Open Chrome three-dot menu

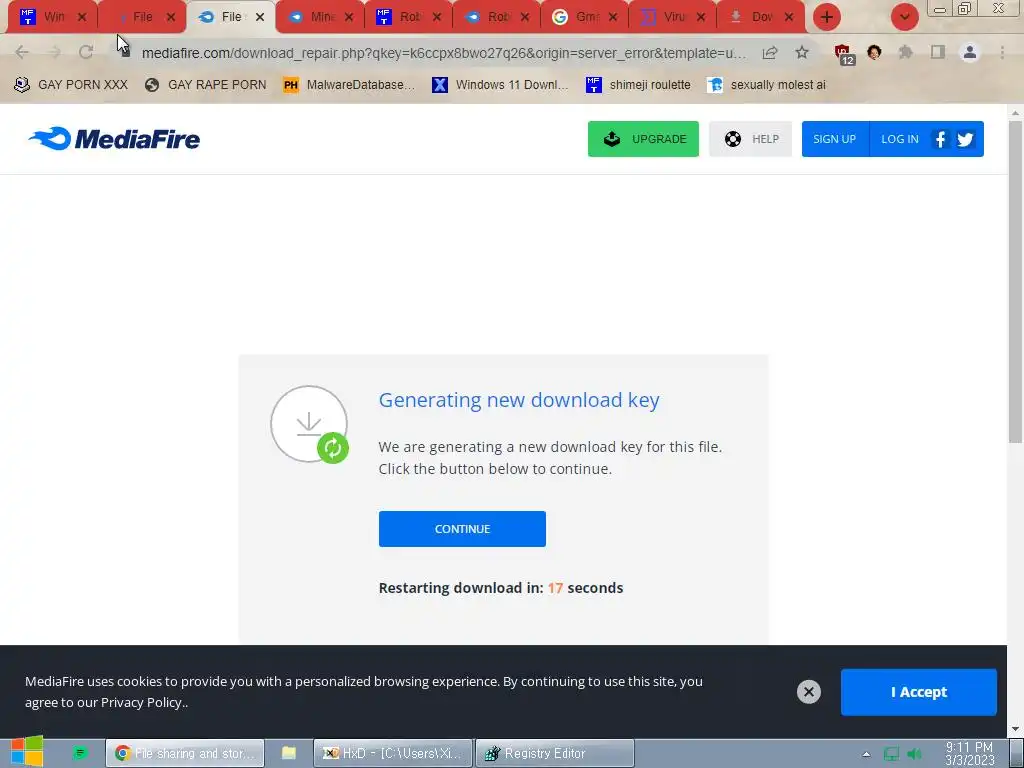click(1002, 52)
